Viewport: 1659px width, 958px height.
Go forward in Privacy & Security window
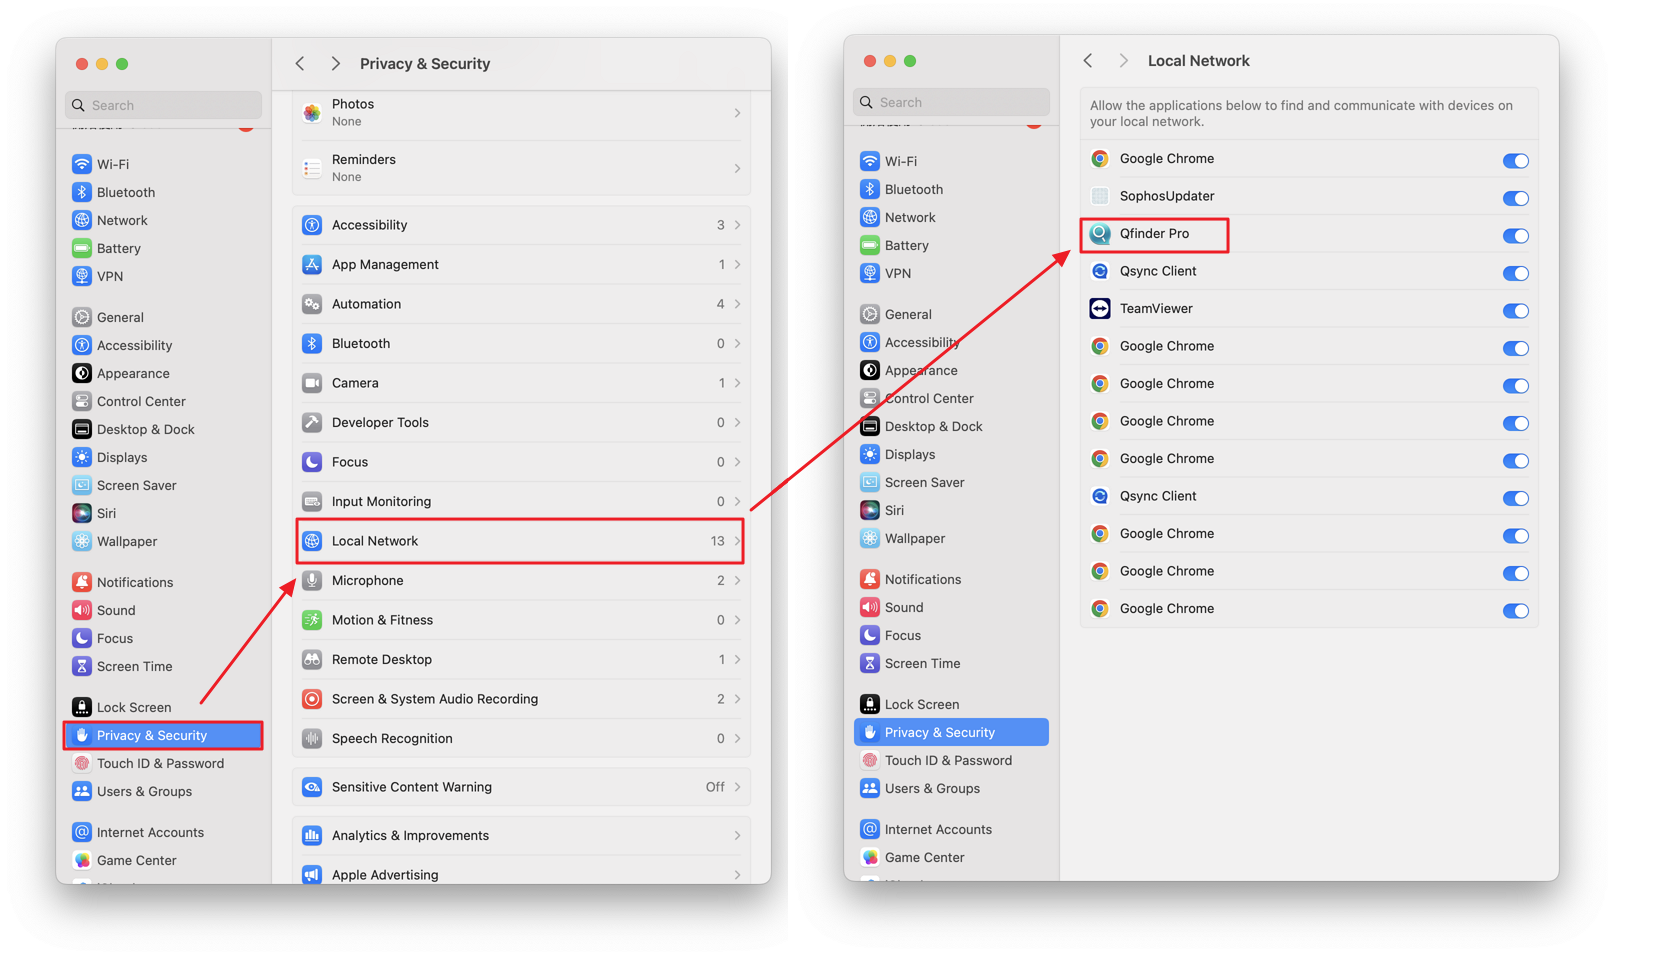point(335,64)
